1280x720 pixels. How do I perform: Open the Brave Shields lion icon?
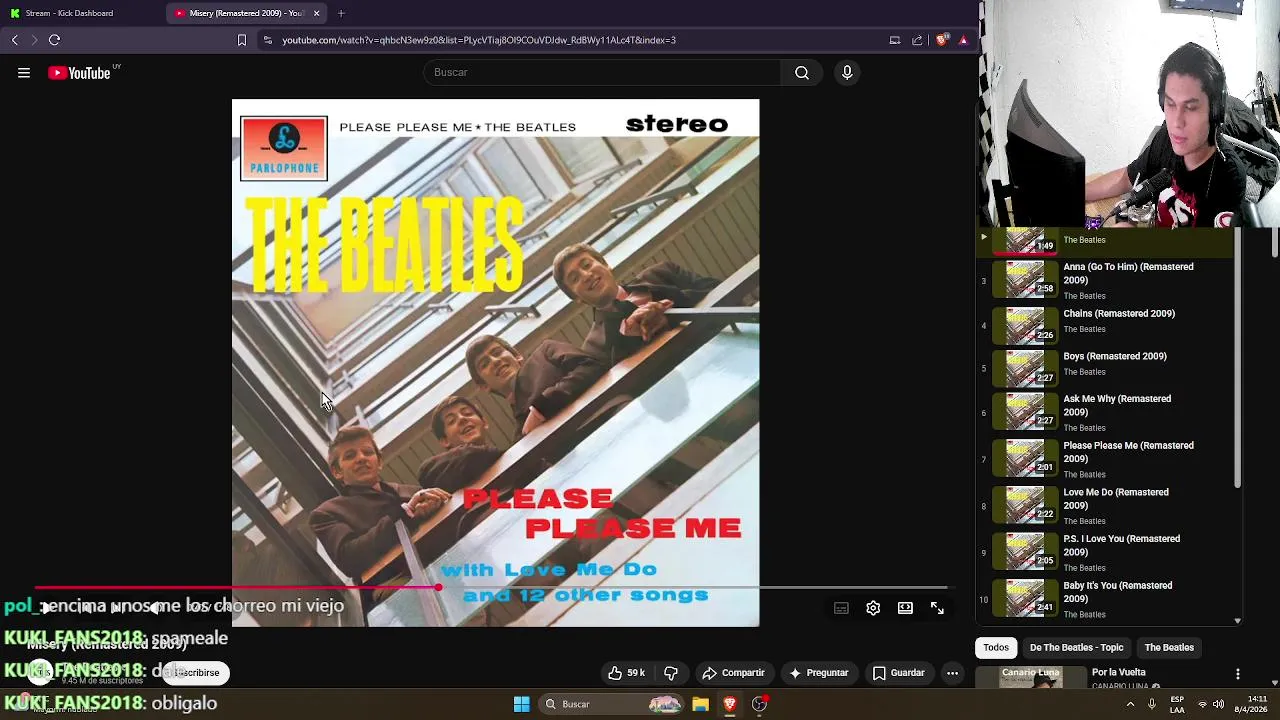tap(941, 40)
